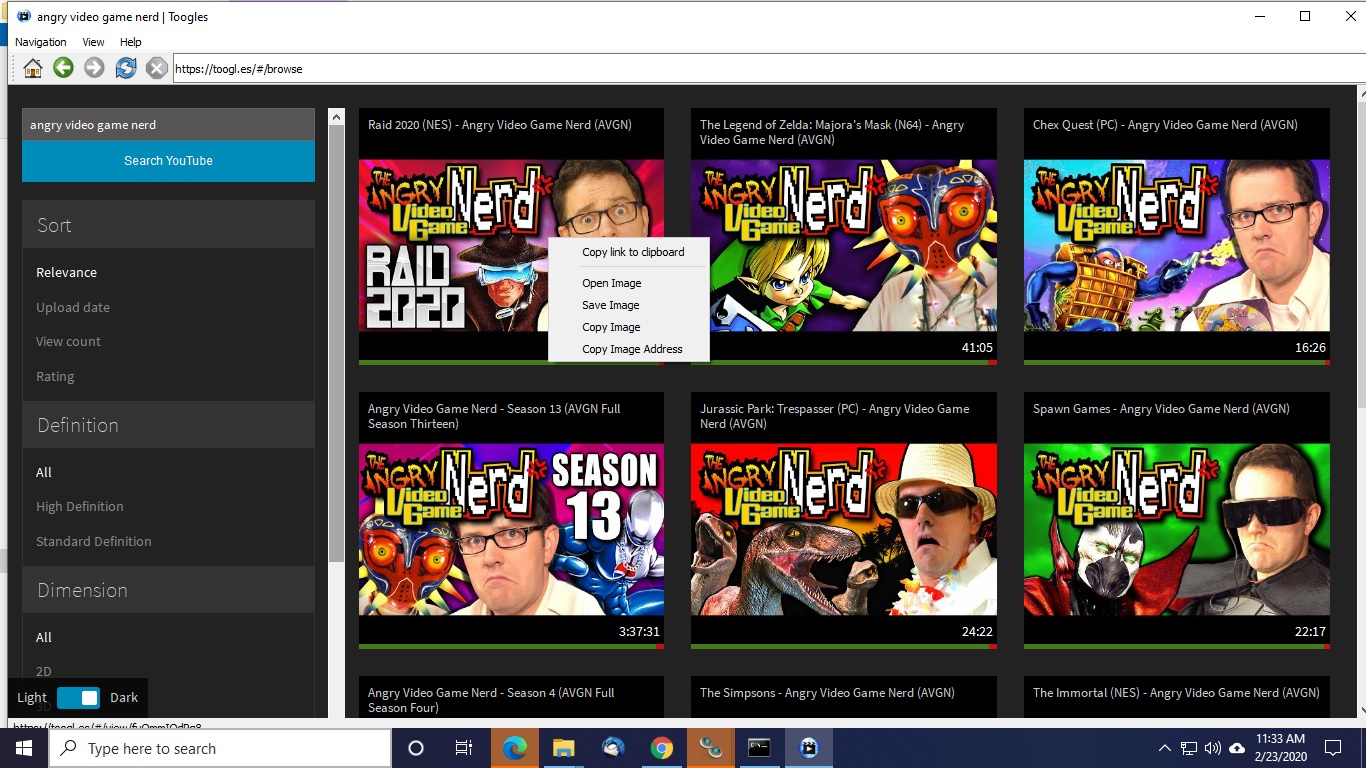
Task: Reload the page with refresh icon
Action: [125, 68]
